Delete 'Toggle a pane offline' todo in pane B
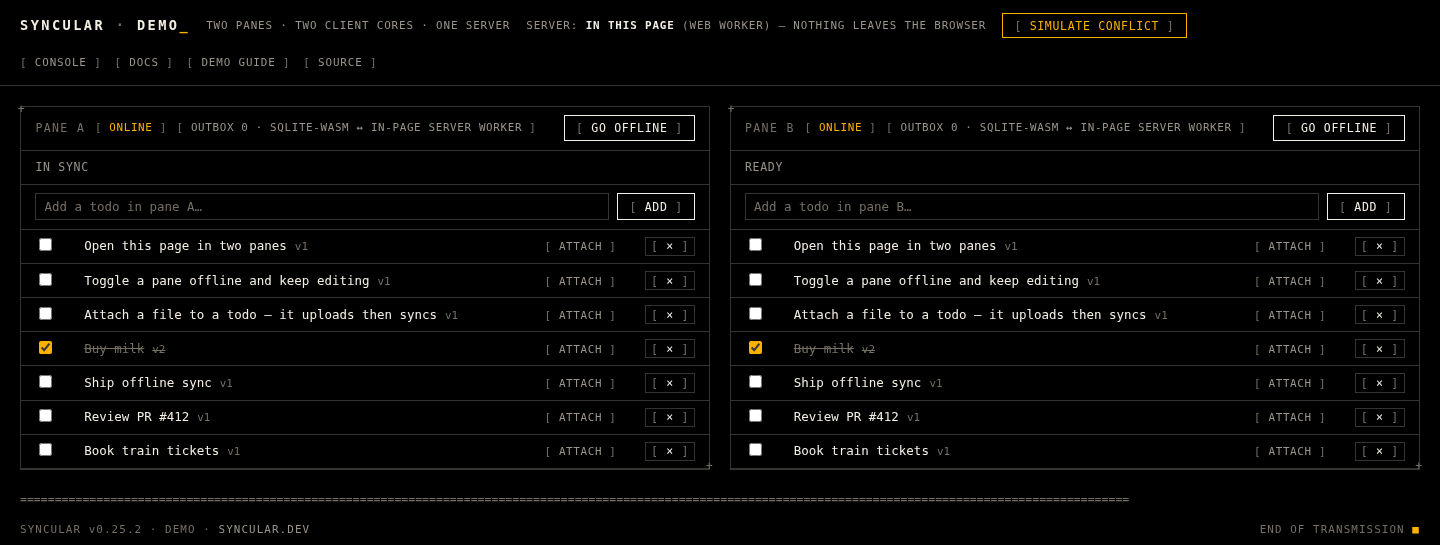This screenshot has height=545, width=1440. [x=1380, y=280]
